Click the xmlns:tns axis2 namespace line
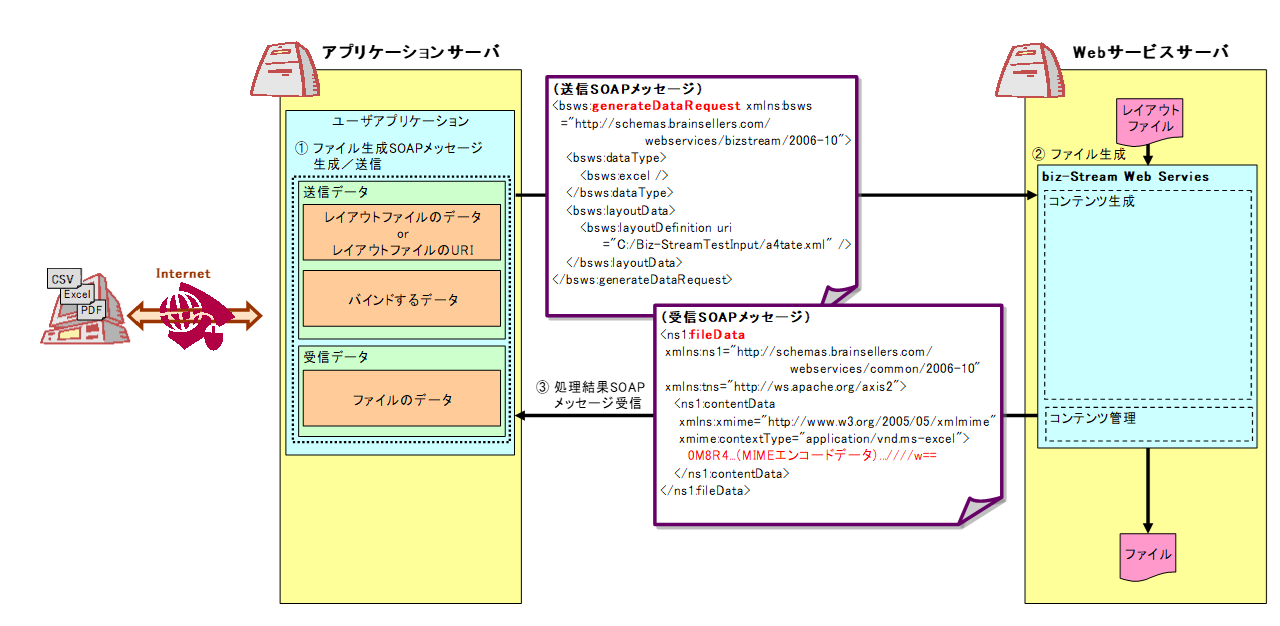This screenshot has height=626, width=1280. point(786,386)
